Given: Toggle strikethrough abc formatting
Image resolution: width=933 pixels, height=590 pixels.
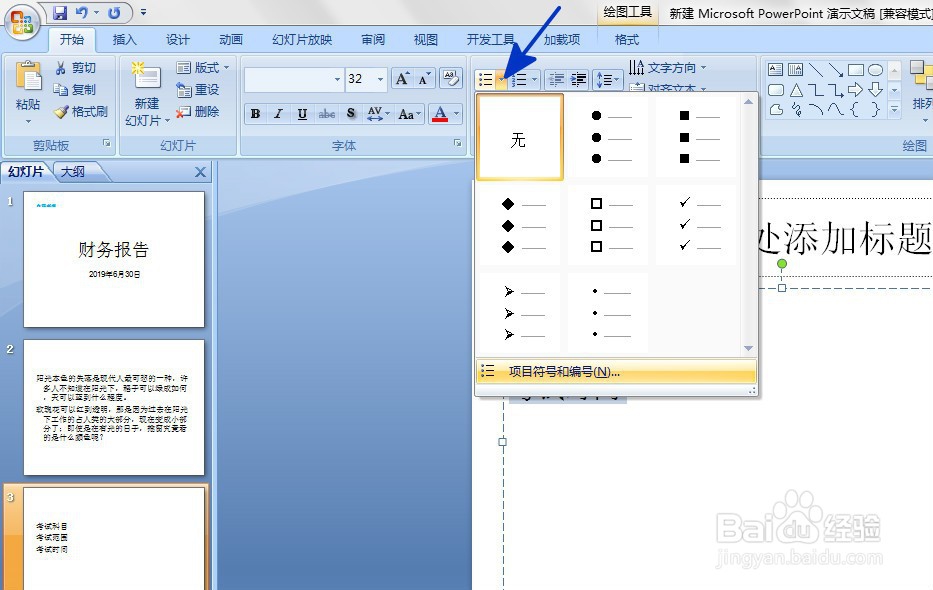Looking at the screenshot, I should [327, 114].
